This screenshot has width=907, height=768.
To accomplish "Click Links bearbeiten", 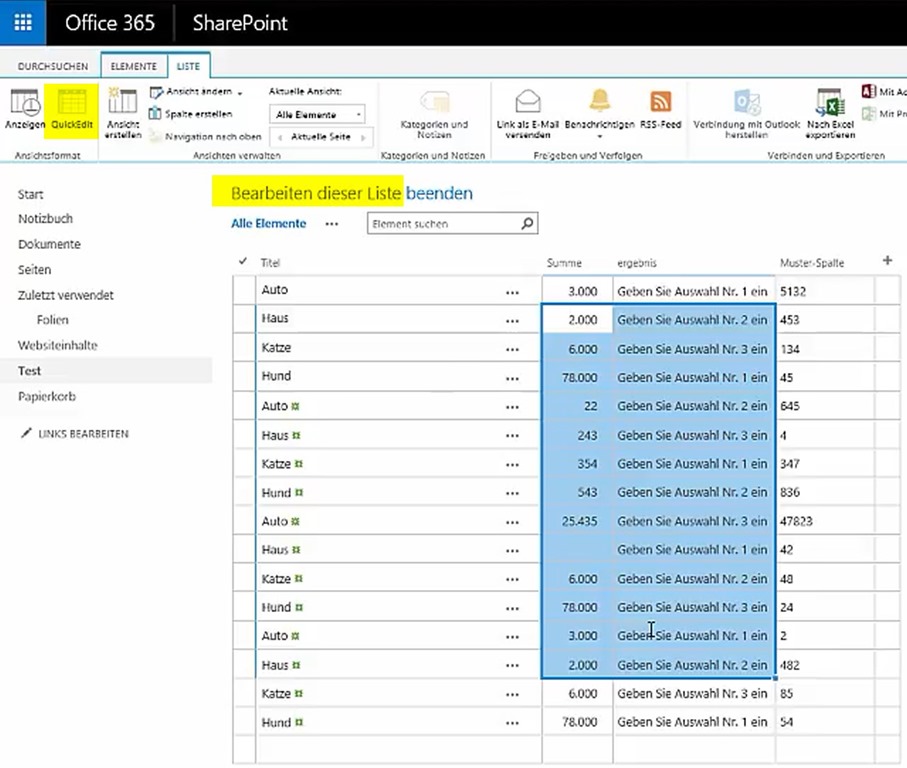I will click(x=83, y=434).
